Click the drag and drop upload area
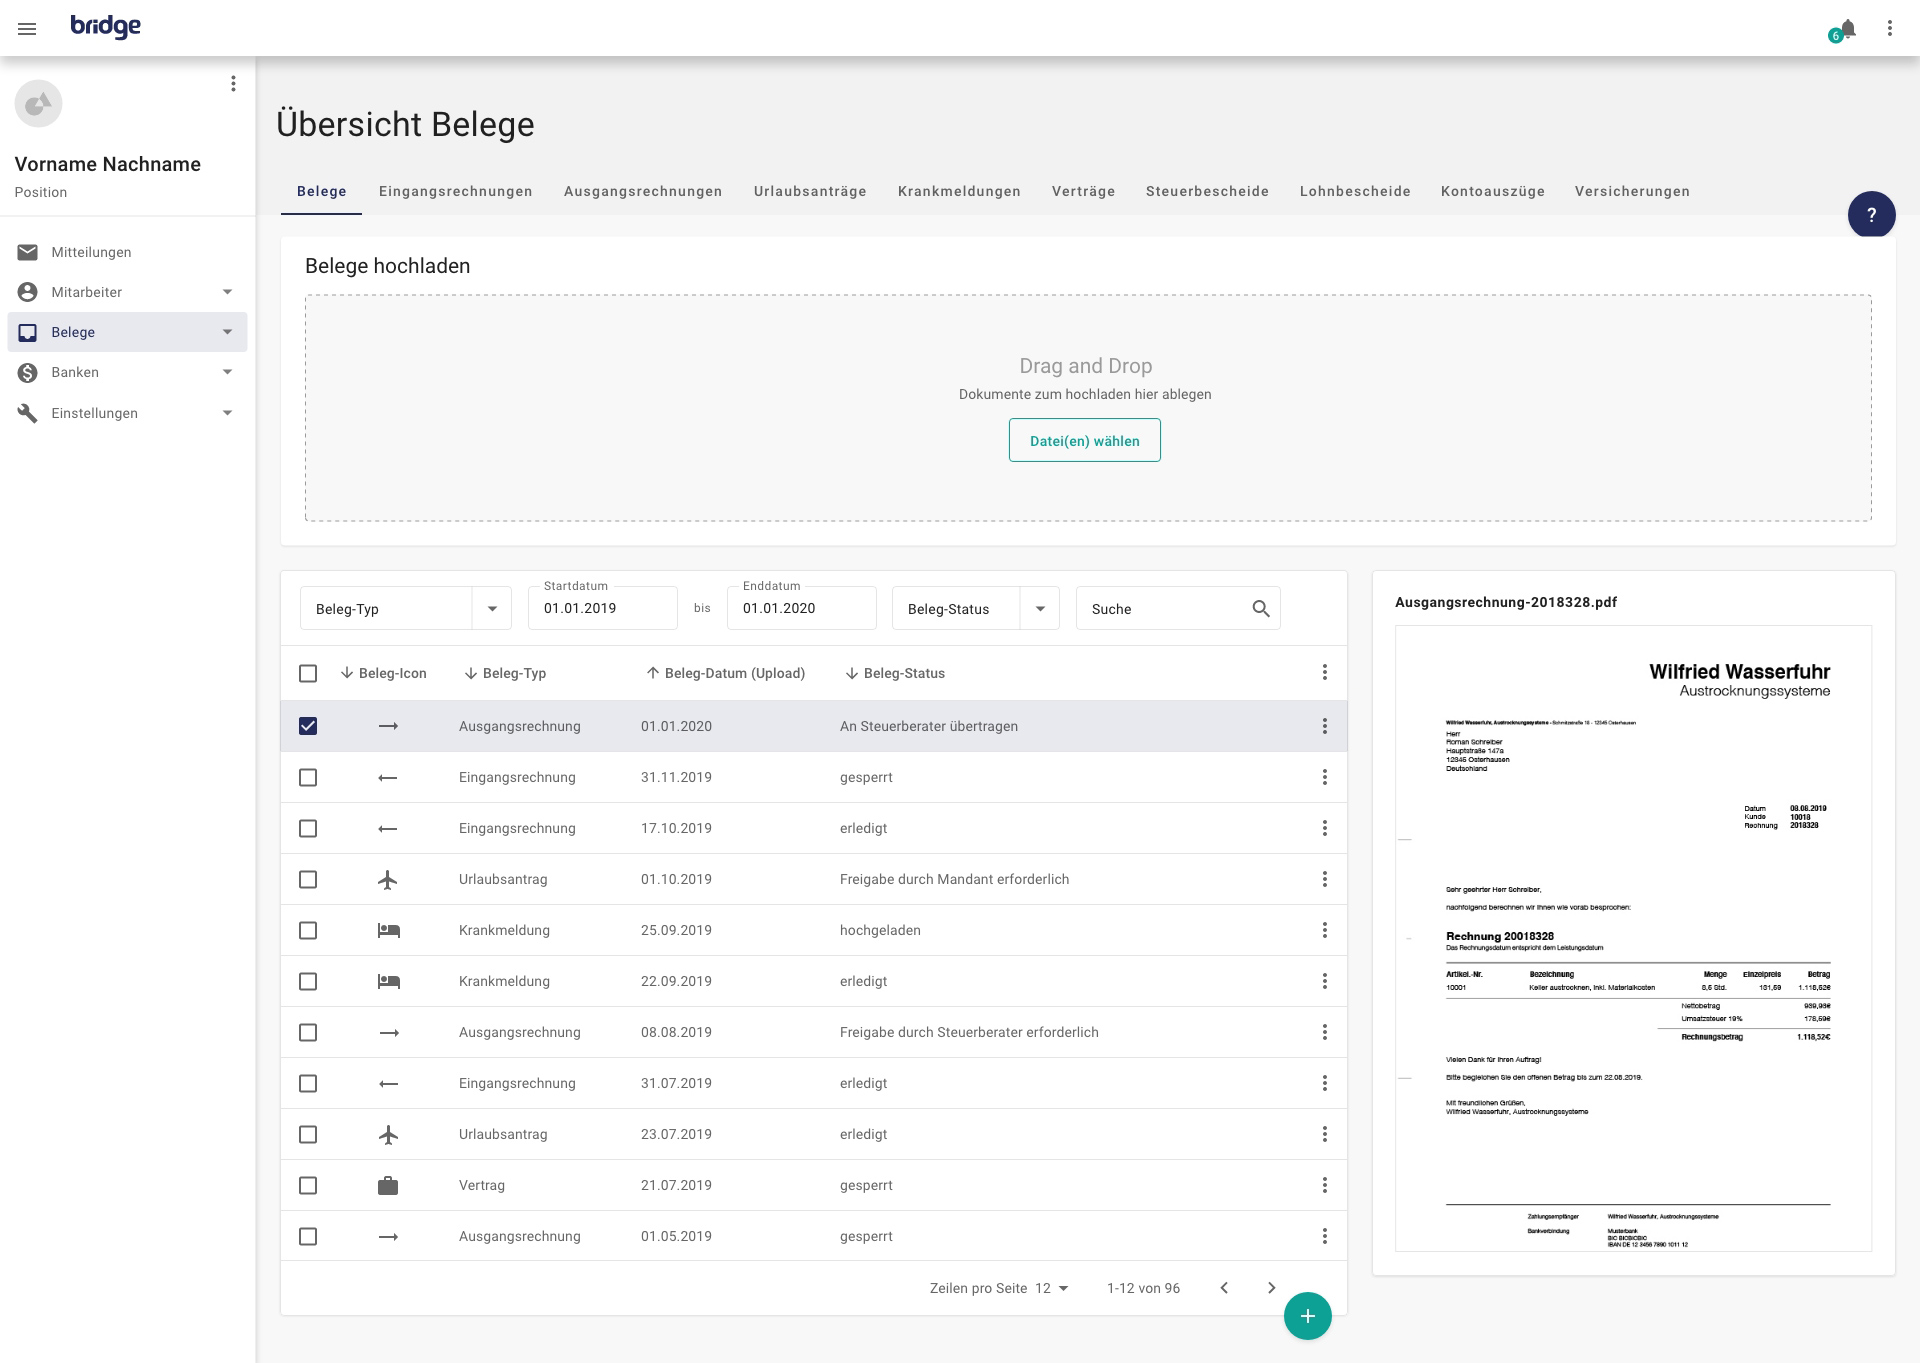The width and height of the screenshot is (1920, 1363). click(1088, 408)
